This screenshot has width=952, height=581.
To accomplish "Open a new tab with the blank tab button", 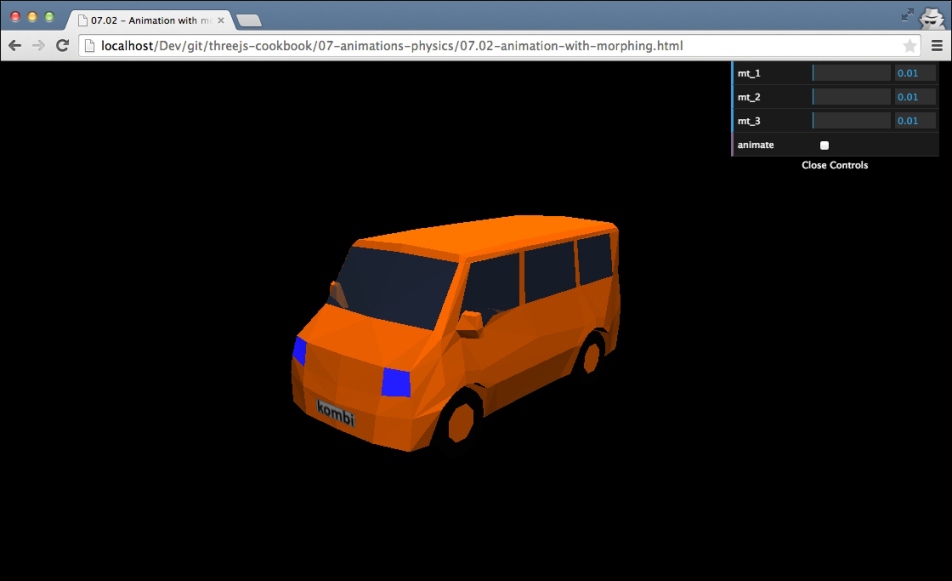I will [249, 21].
